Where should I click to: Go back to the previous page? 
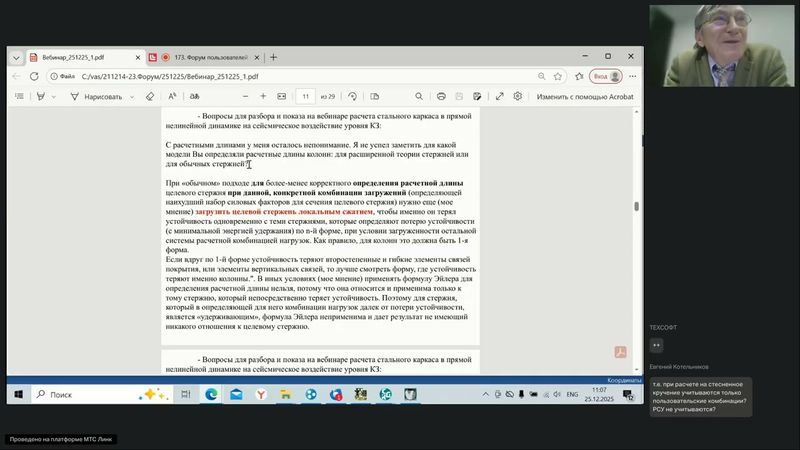point(16,76)
